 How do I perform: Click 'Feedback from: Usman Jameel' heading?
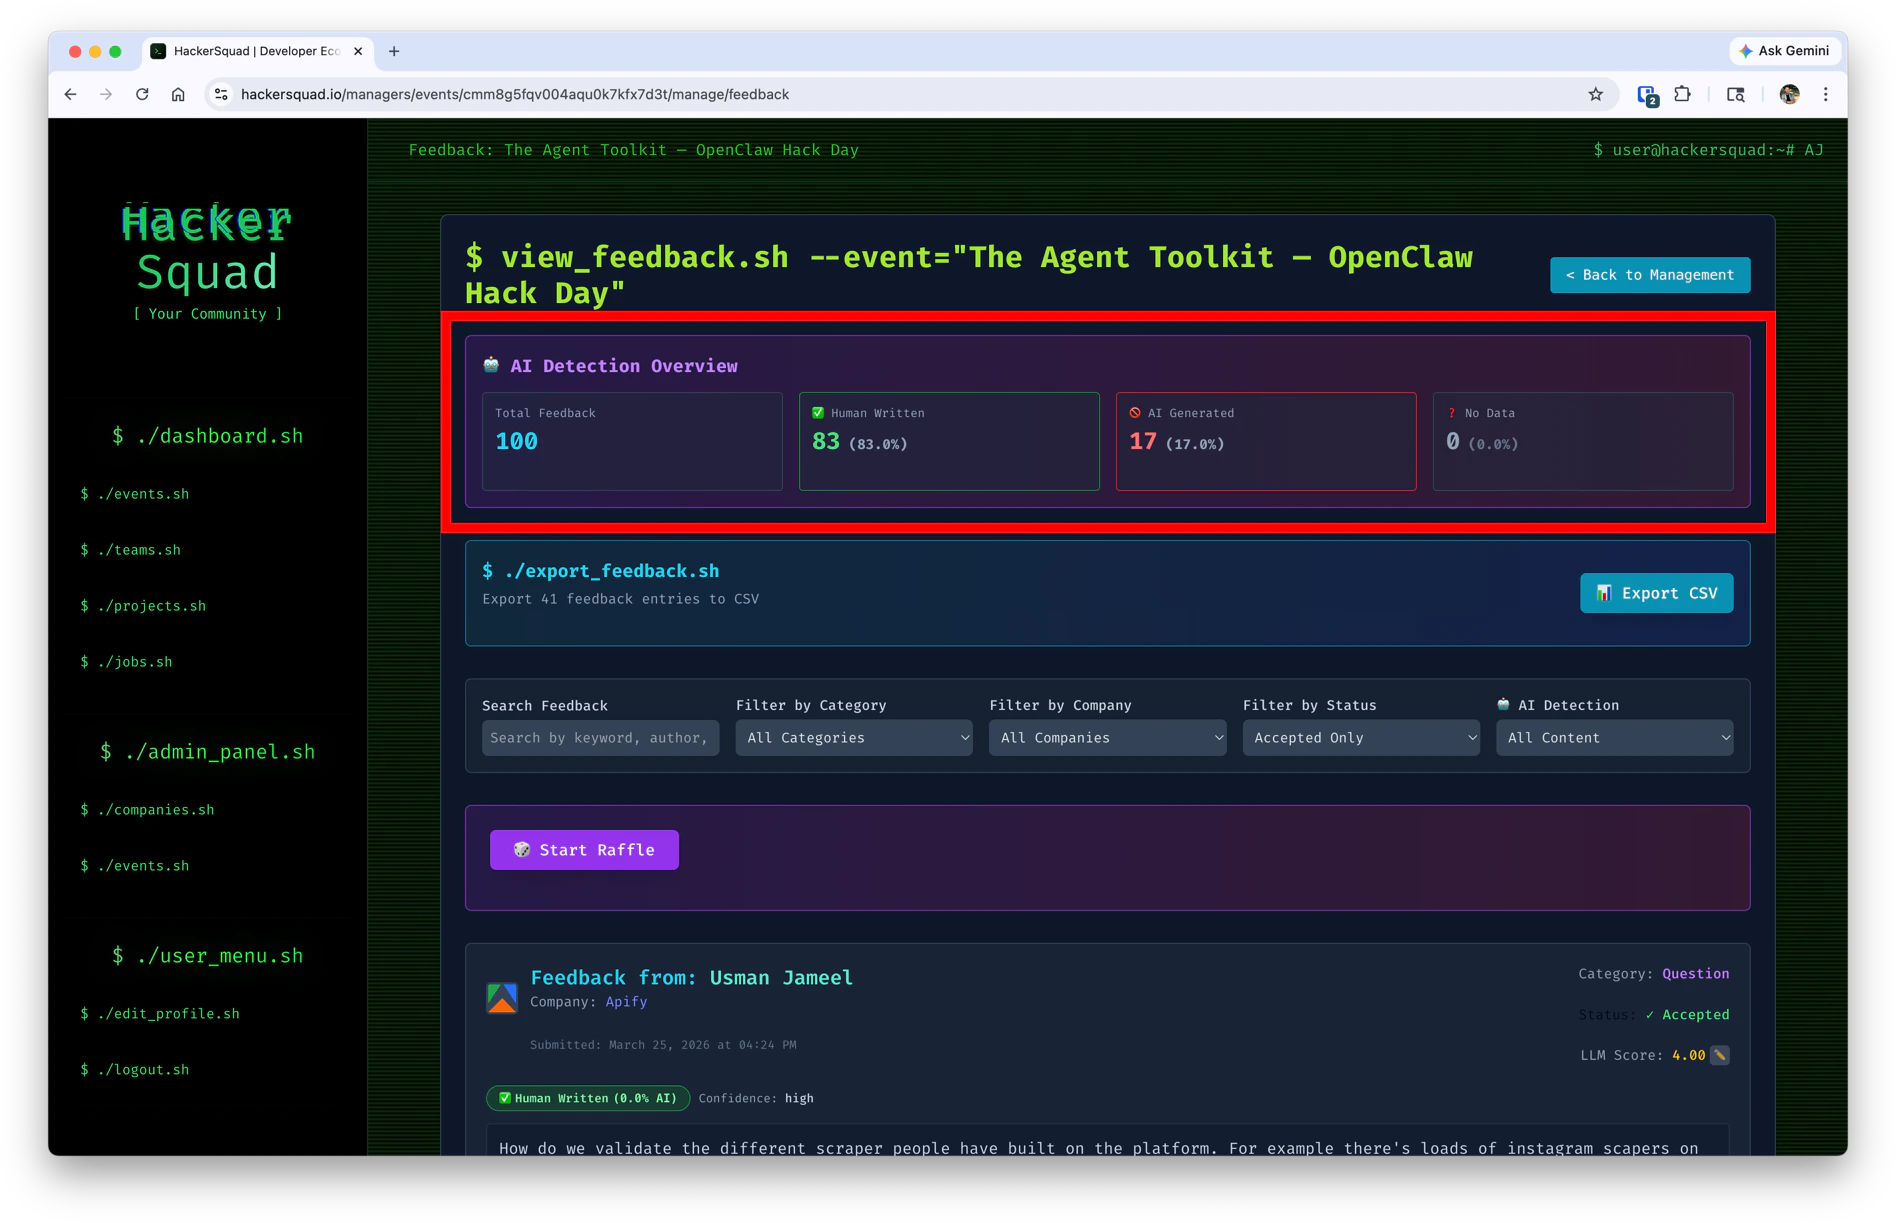(x=691, y=978)
